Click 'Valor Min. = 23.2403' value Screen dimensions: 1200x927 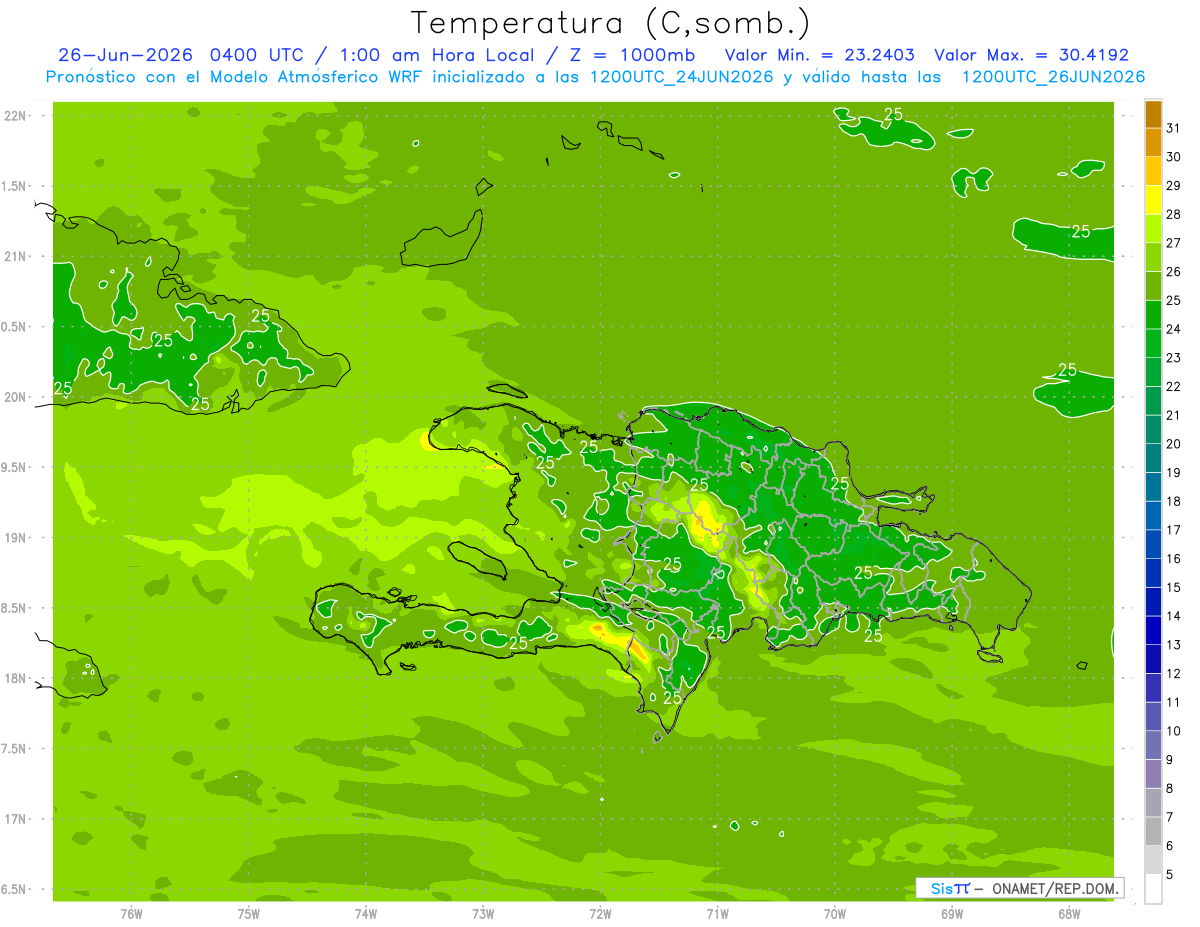click(x=820, y=55)
